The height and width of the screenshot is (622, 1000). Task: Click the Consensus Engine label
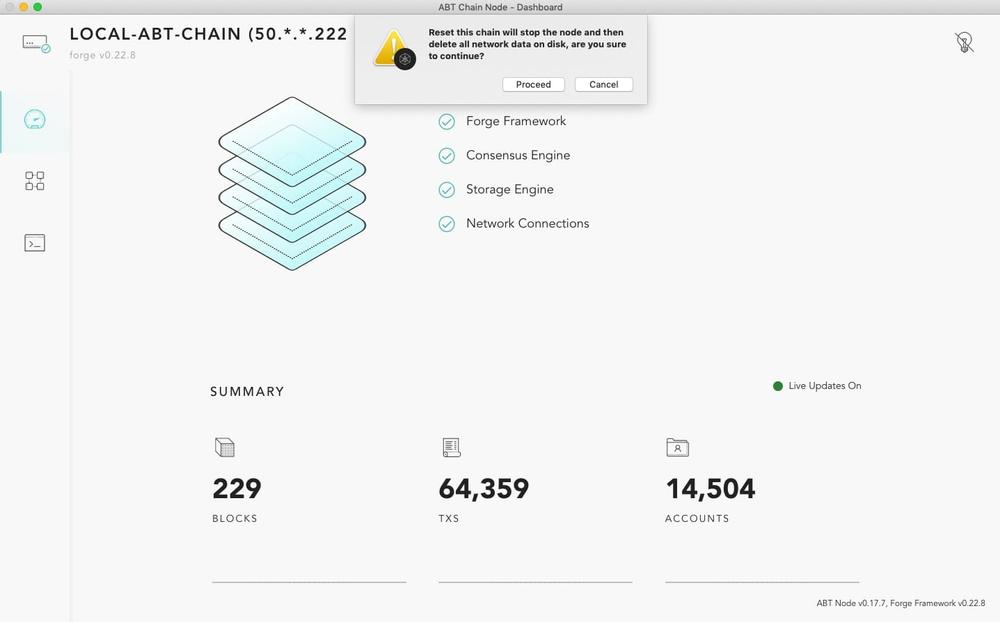pos(518,155)
